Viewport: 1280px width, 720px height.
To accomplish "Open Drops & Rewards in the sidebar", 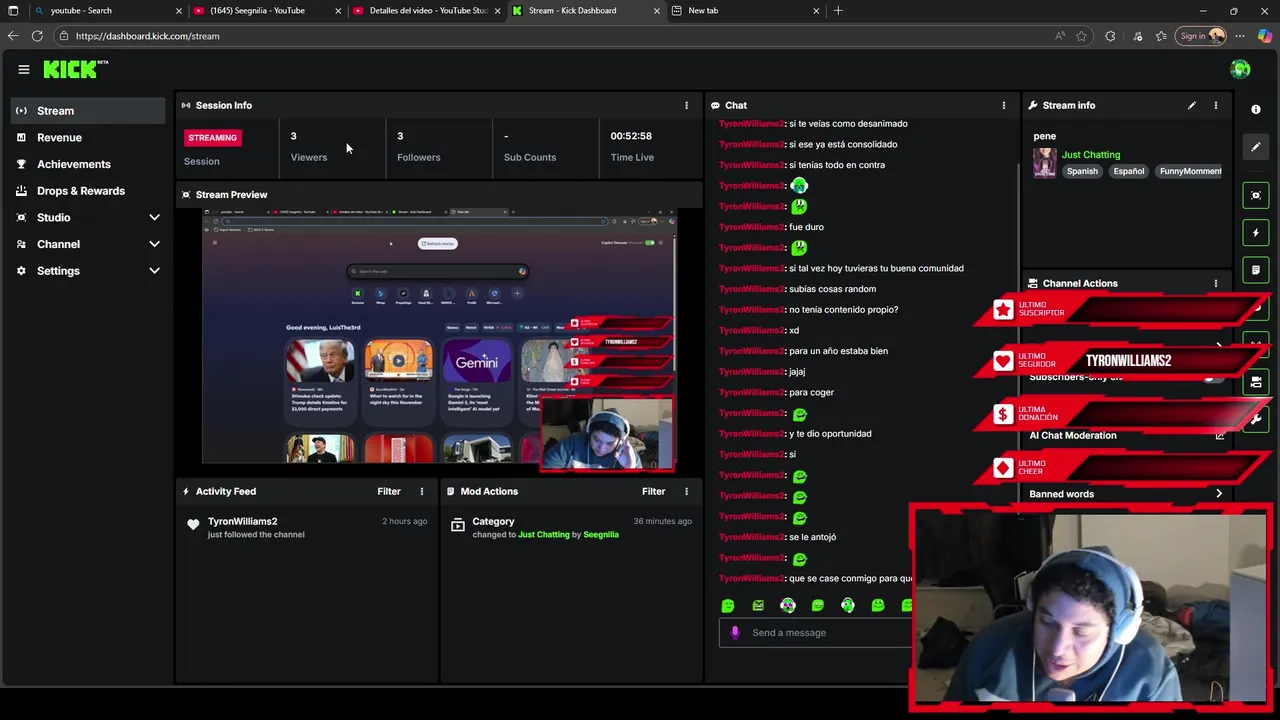I will pos(88,191).
